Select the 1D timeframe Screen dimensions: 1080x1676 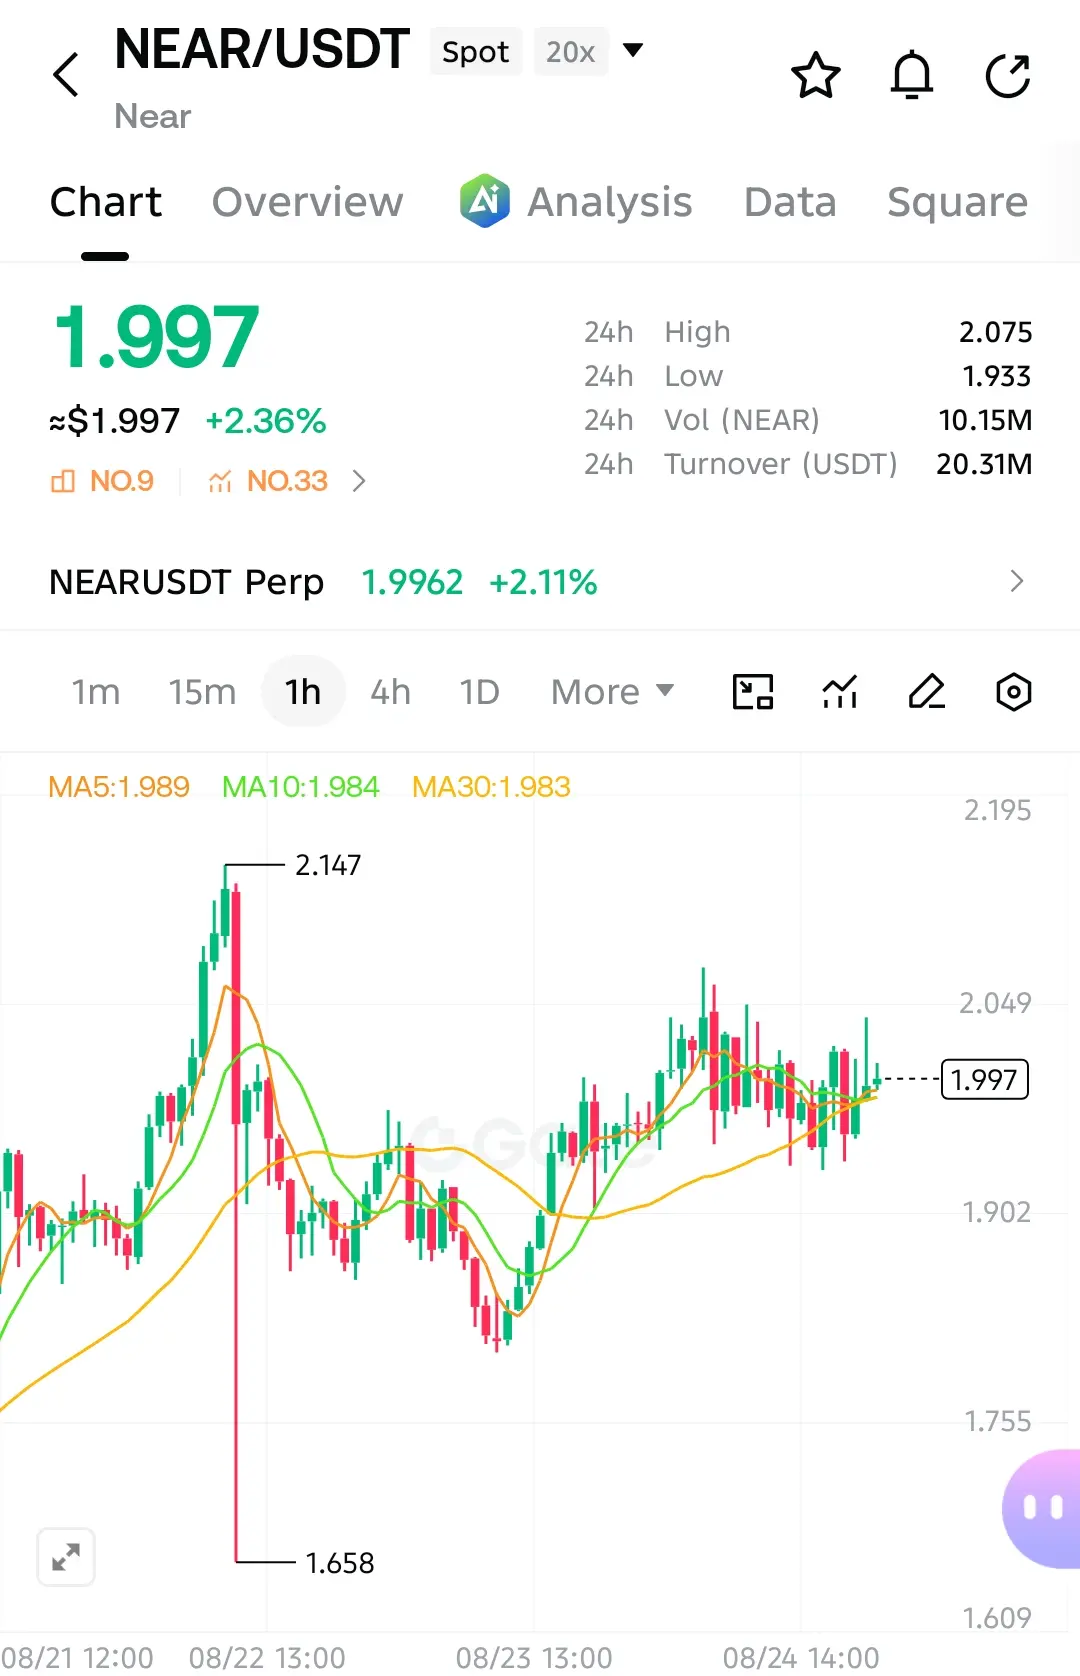tap(479, 692)
